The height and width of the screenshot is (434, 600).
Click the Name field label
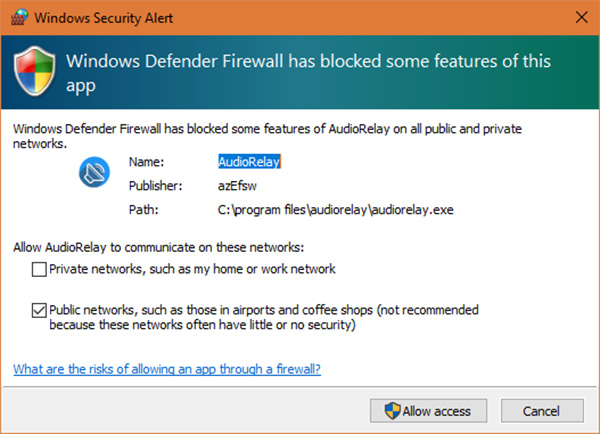pyautogui.click(x=145, y=161)
